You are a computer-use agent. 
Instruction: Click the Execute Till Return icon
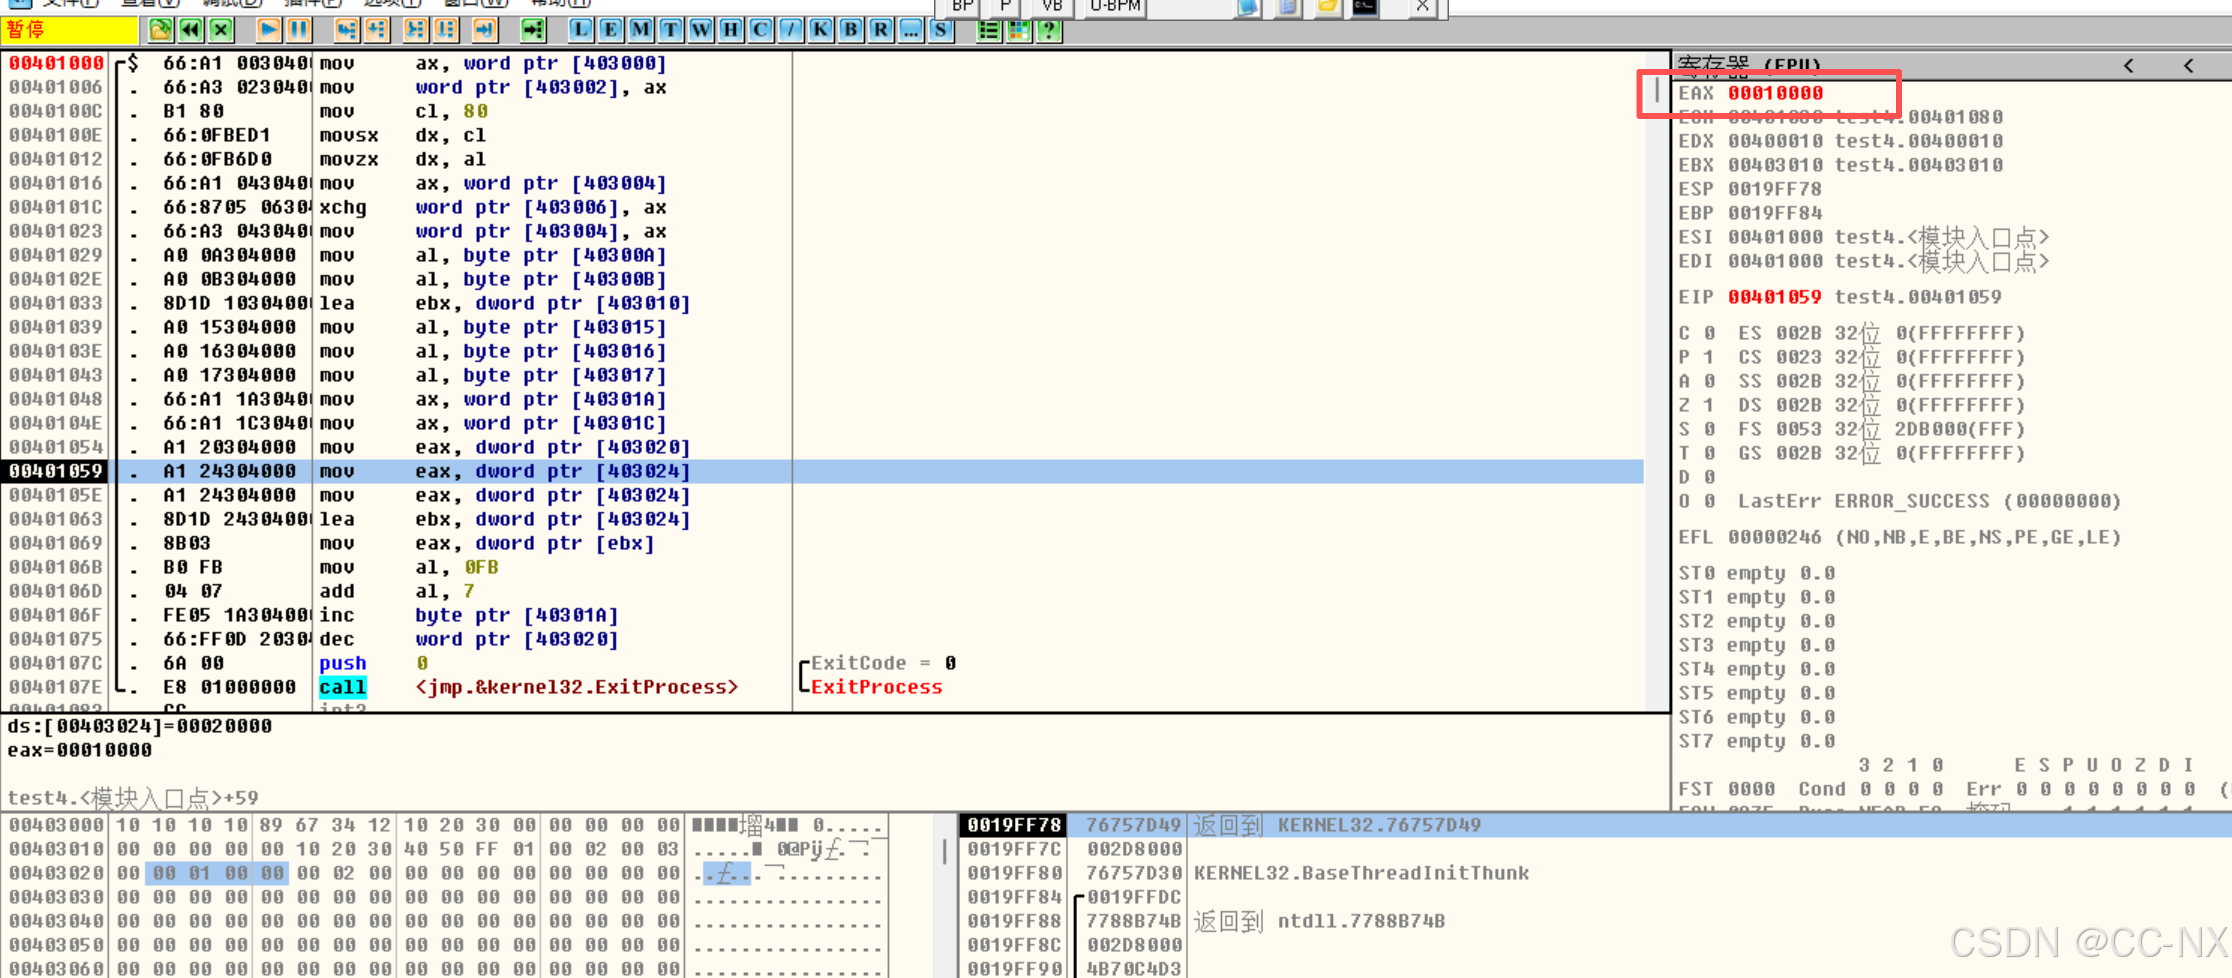coord(485,30)
